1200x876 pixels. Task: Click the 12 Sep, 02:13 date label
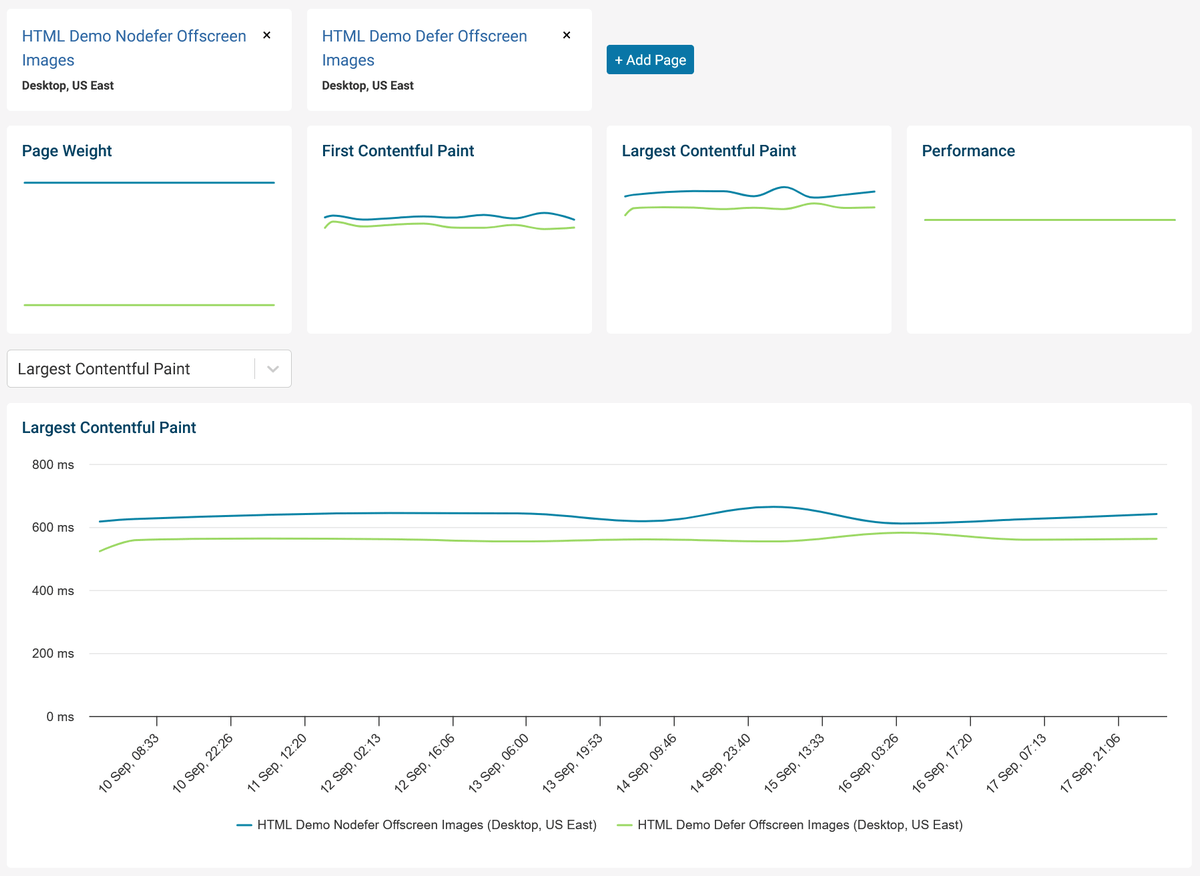[350, 763]
